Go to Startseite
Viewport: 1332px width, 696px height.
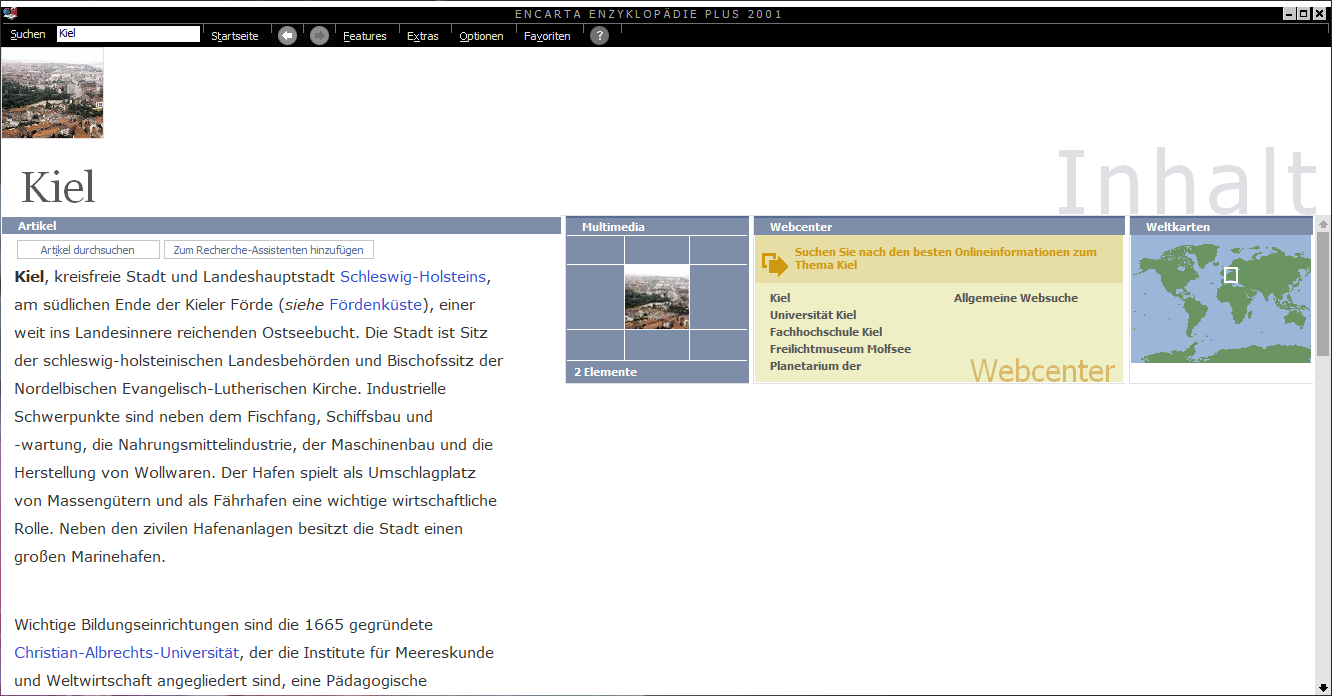coord(234,36)
